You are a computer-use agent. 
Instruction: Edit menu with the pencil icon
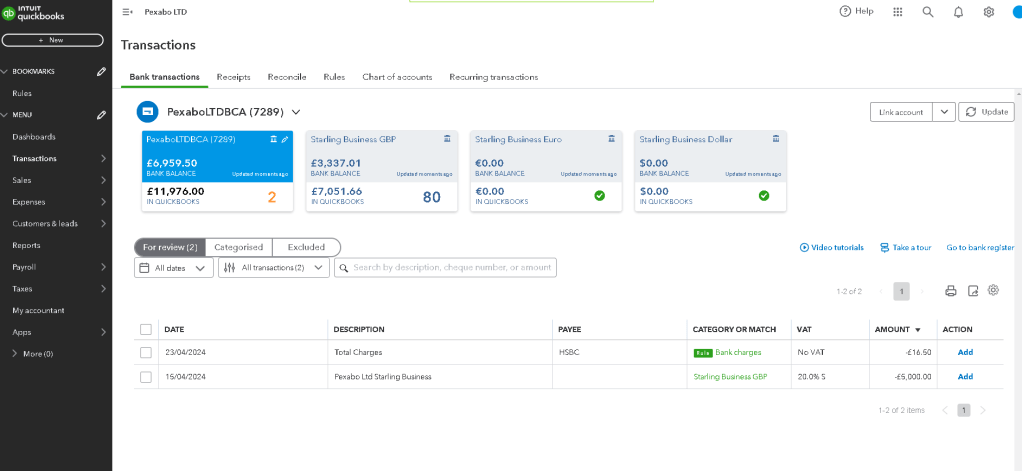[x=101, y=115]
